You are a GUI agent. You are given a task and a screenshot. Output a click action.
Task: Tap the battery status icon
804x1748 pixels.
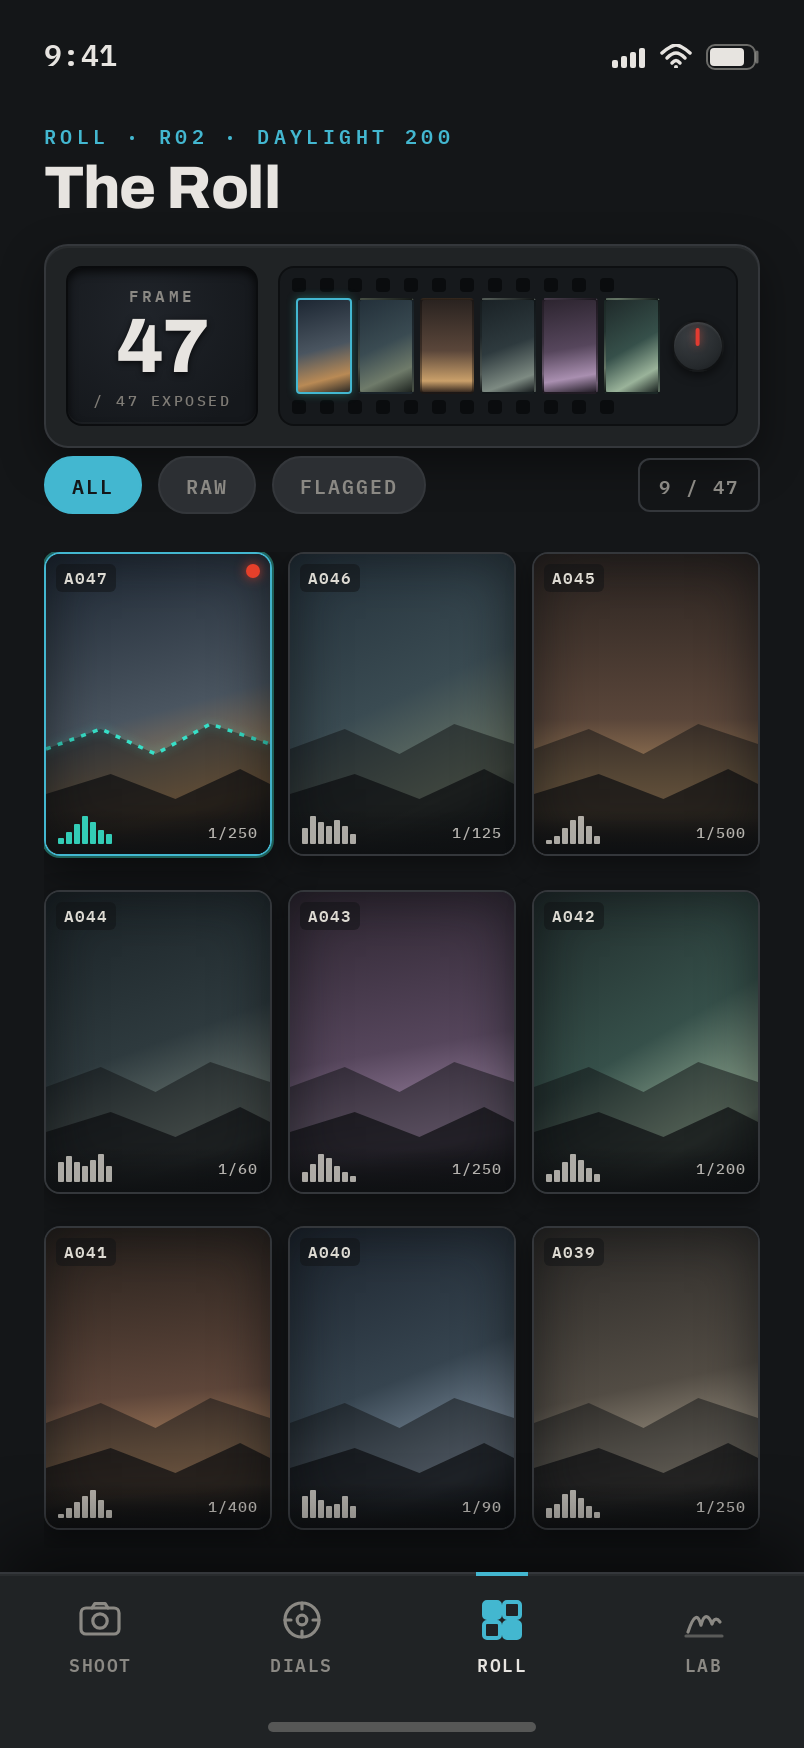pyautogui.click(x=732, y=57)
